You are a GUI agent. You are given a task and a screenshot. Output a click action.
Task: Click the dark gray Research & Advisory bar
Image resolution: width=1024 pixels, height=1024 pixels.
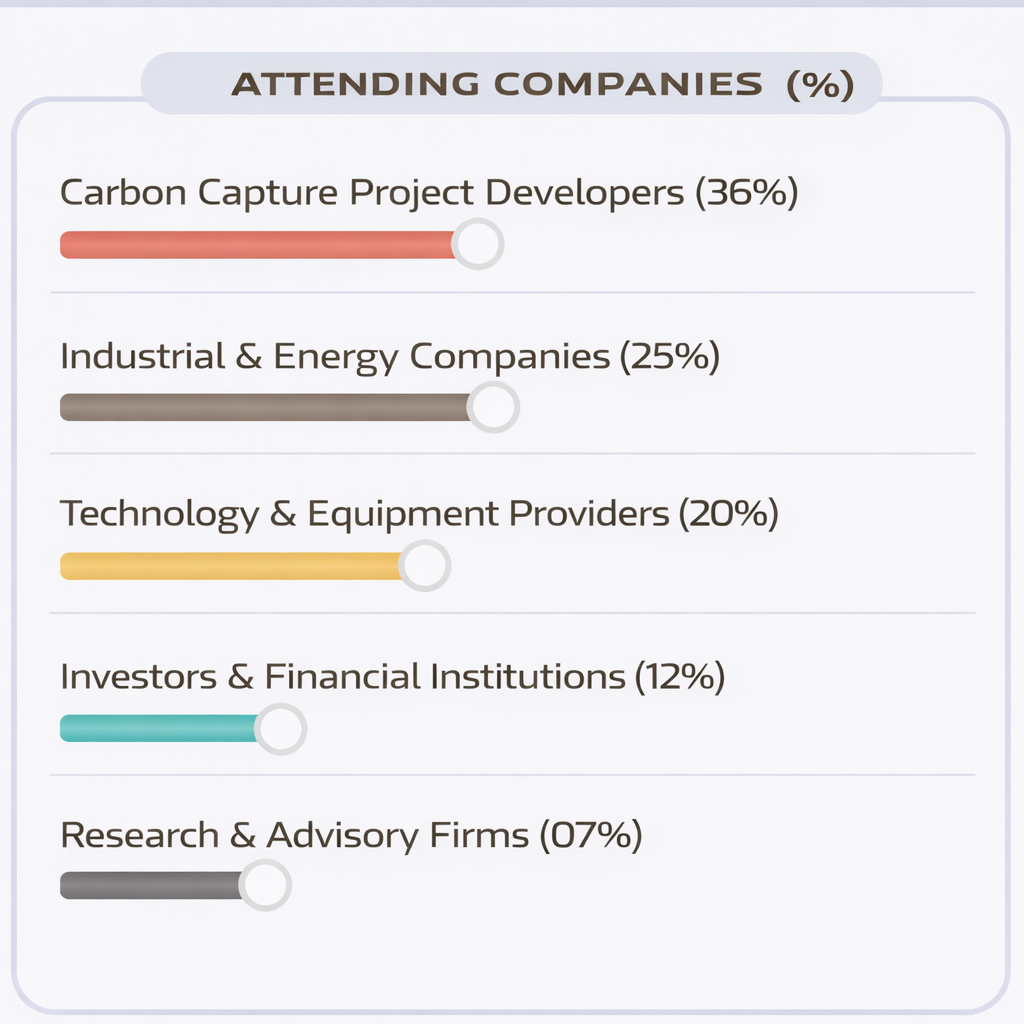(150, 886)
